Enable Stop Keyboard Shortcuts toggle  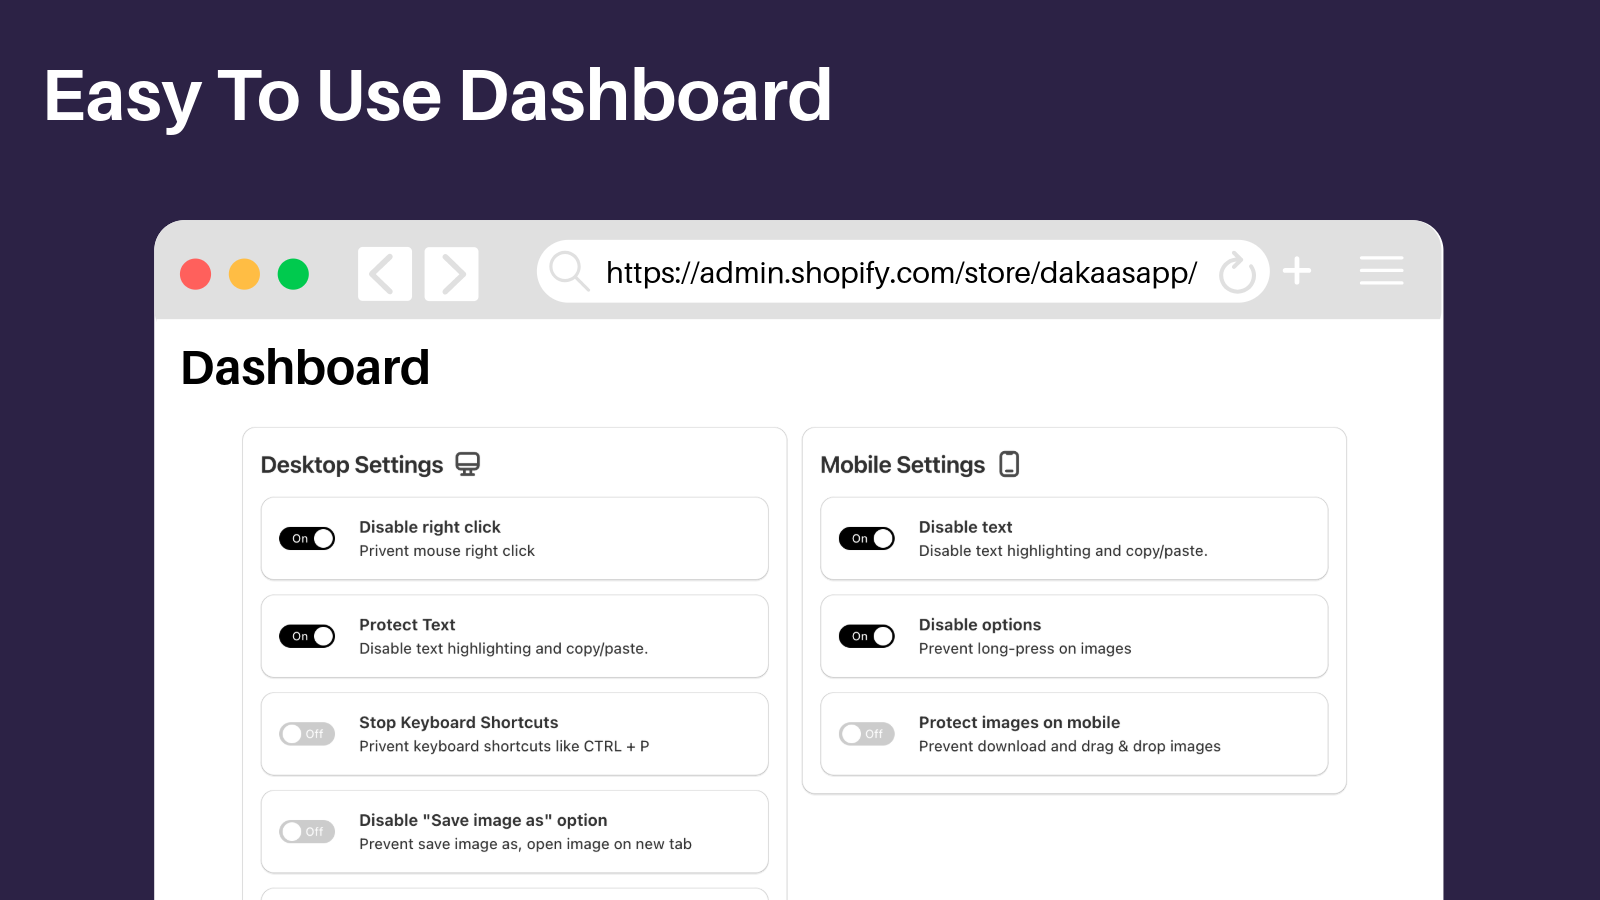pos(307,734)
